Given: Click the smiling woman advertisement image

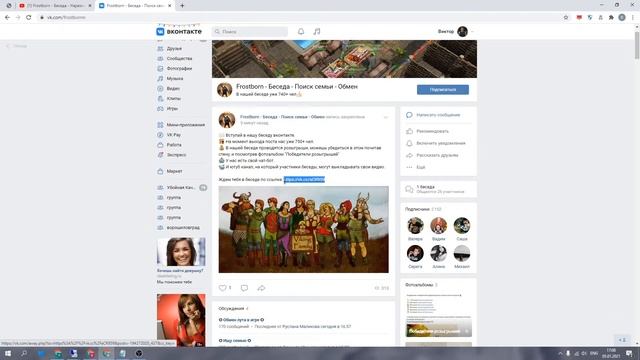Looking at the screenshot, I should point(181,251).
